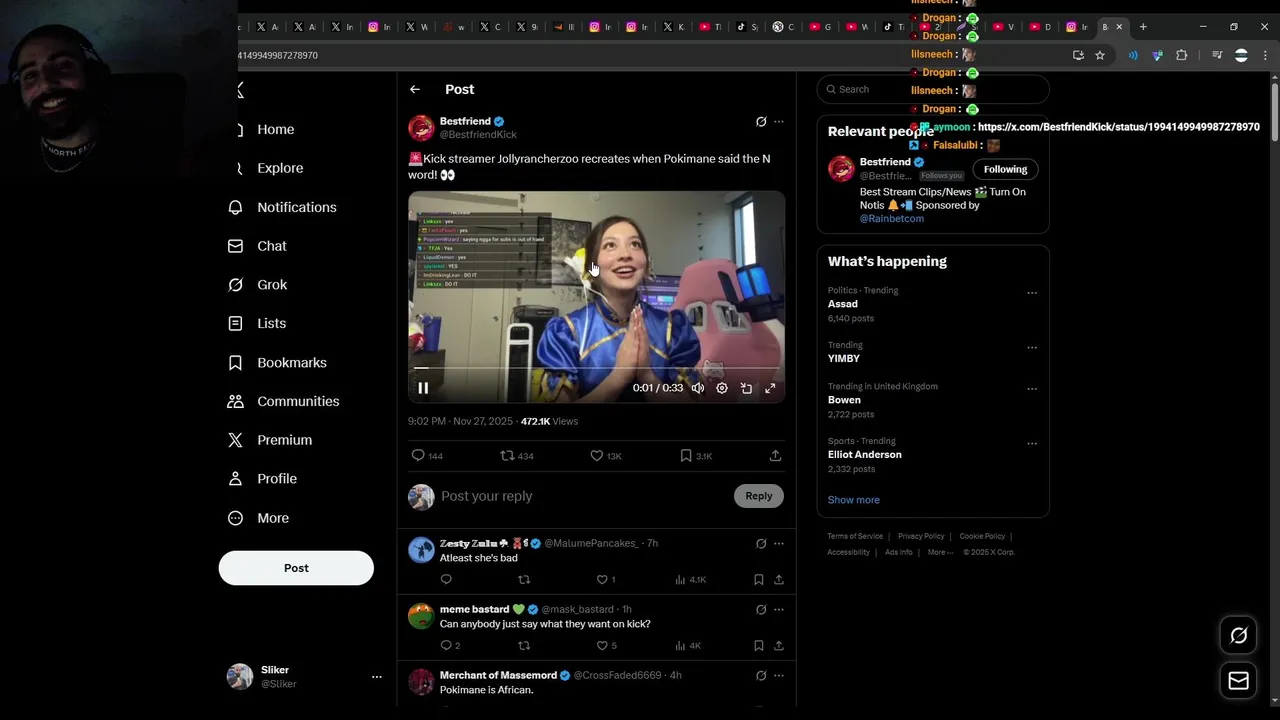The width and height of the screenshot is (1280, 720).
Task: Open the video settings gear
Action: (x=722, y=388)
